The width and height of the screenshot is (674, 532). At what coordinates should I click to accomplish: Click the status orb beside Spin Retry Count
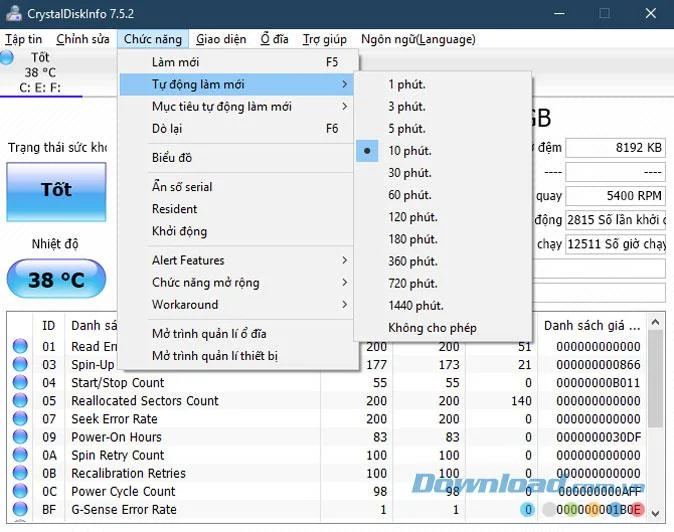20,455
